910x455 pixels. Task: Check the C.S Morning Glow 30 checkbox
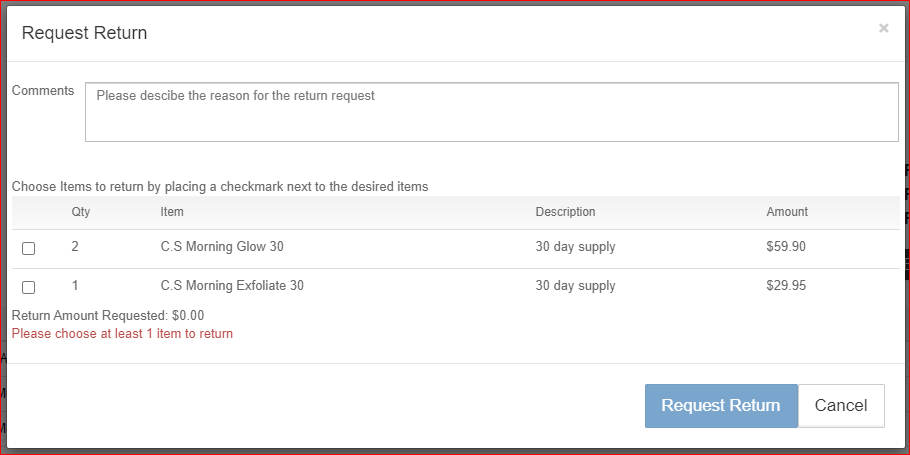(x=29, y=249)
